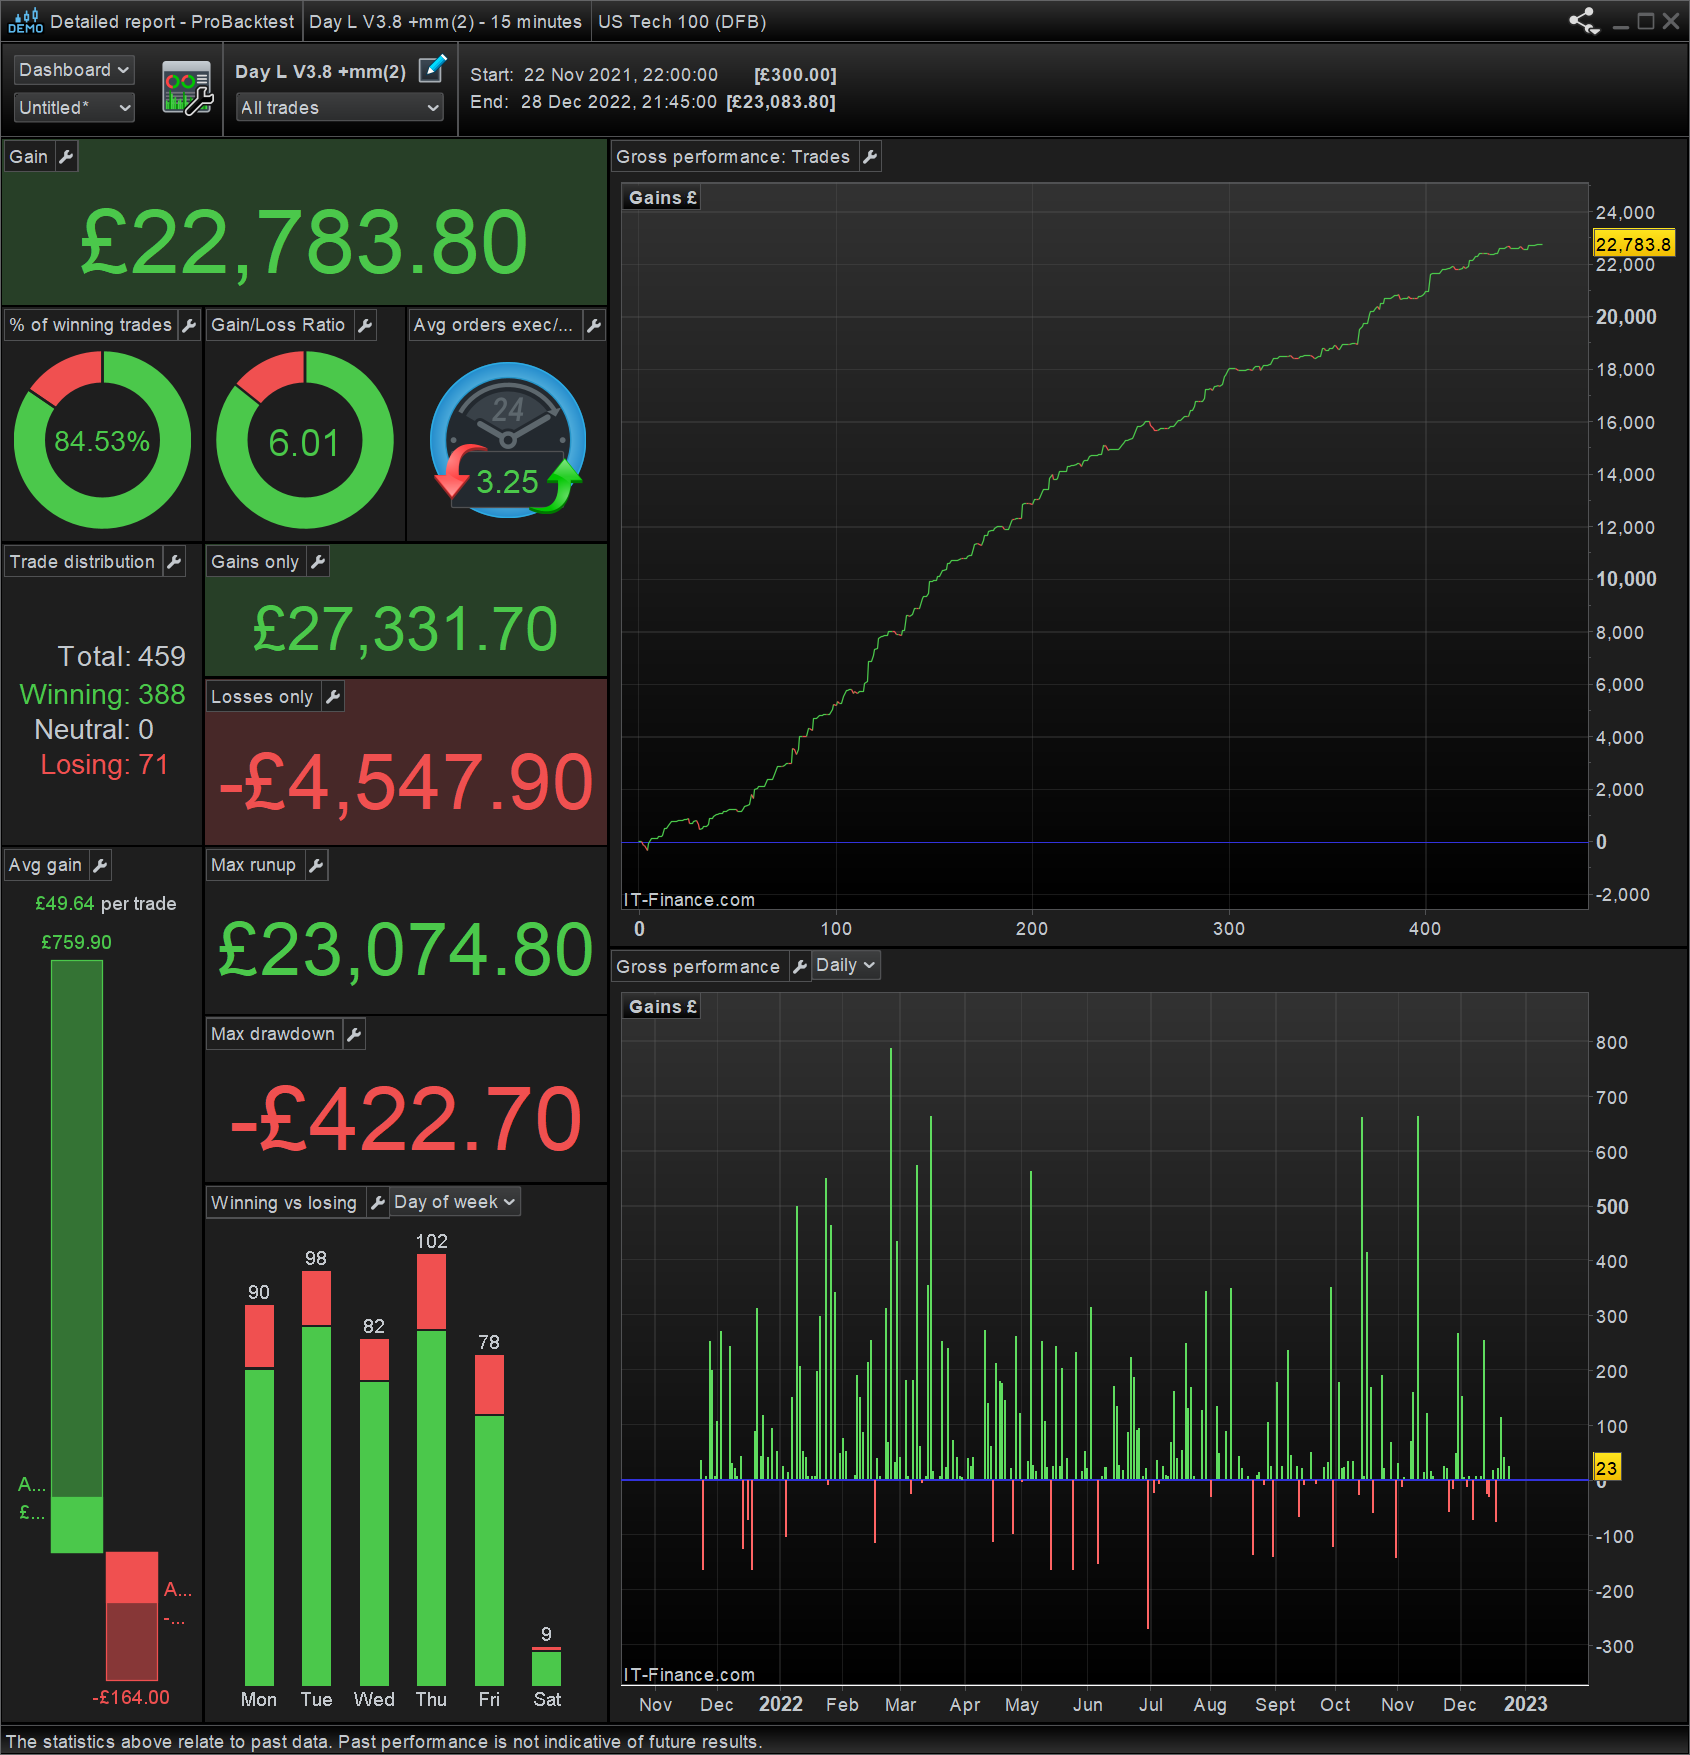
Task: Click the Wed bar with 82 trades
Action: [374, 1512]
